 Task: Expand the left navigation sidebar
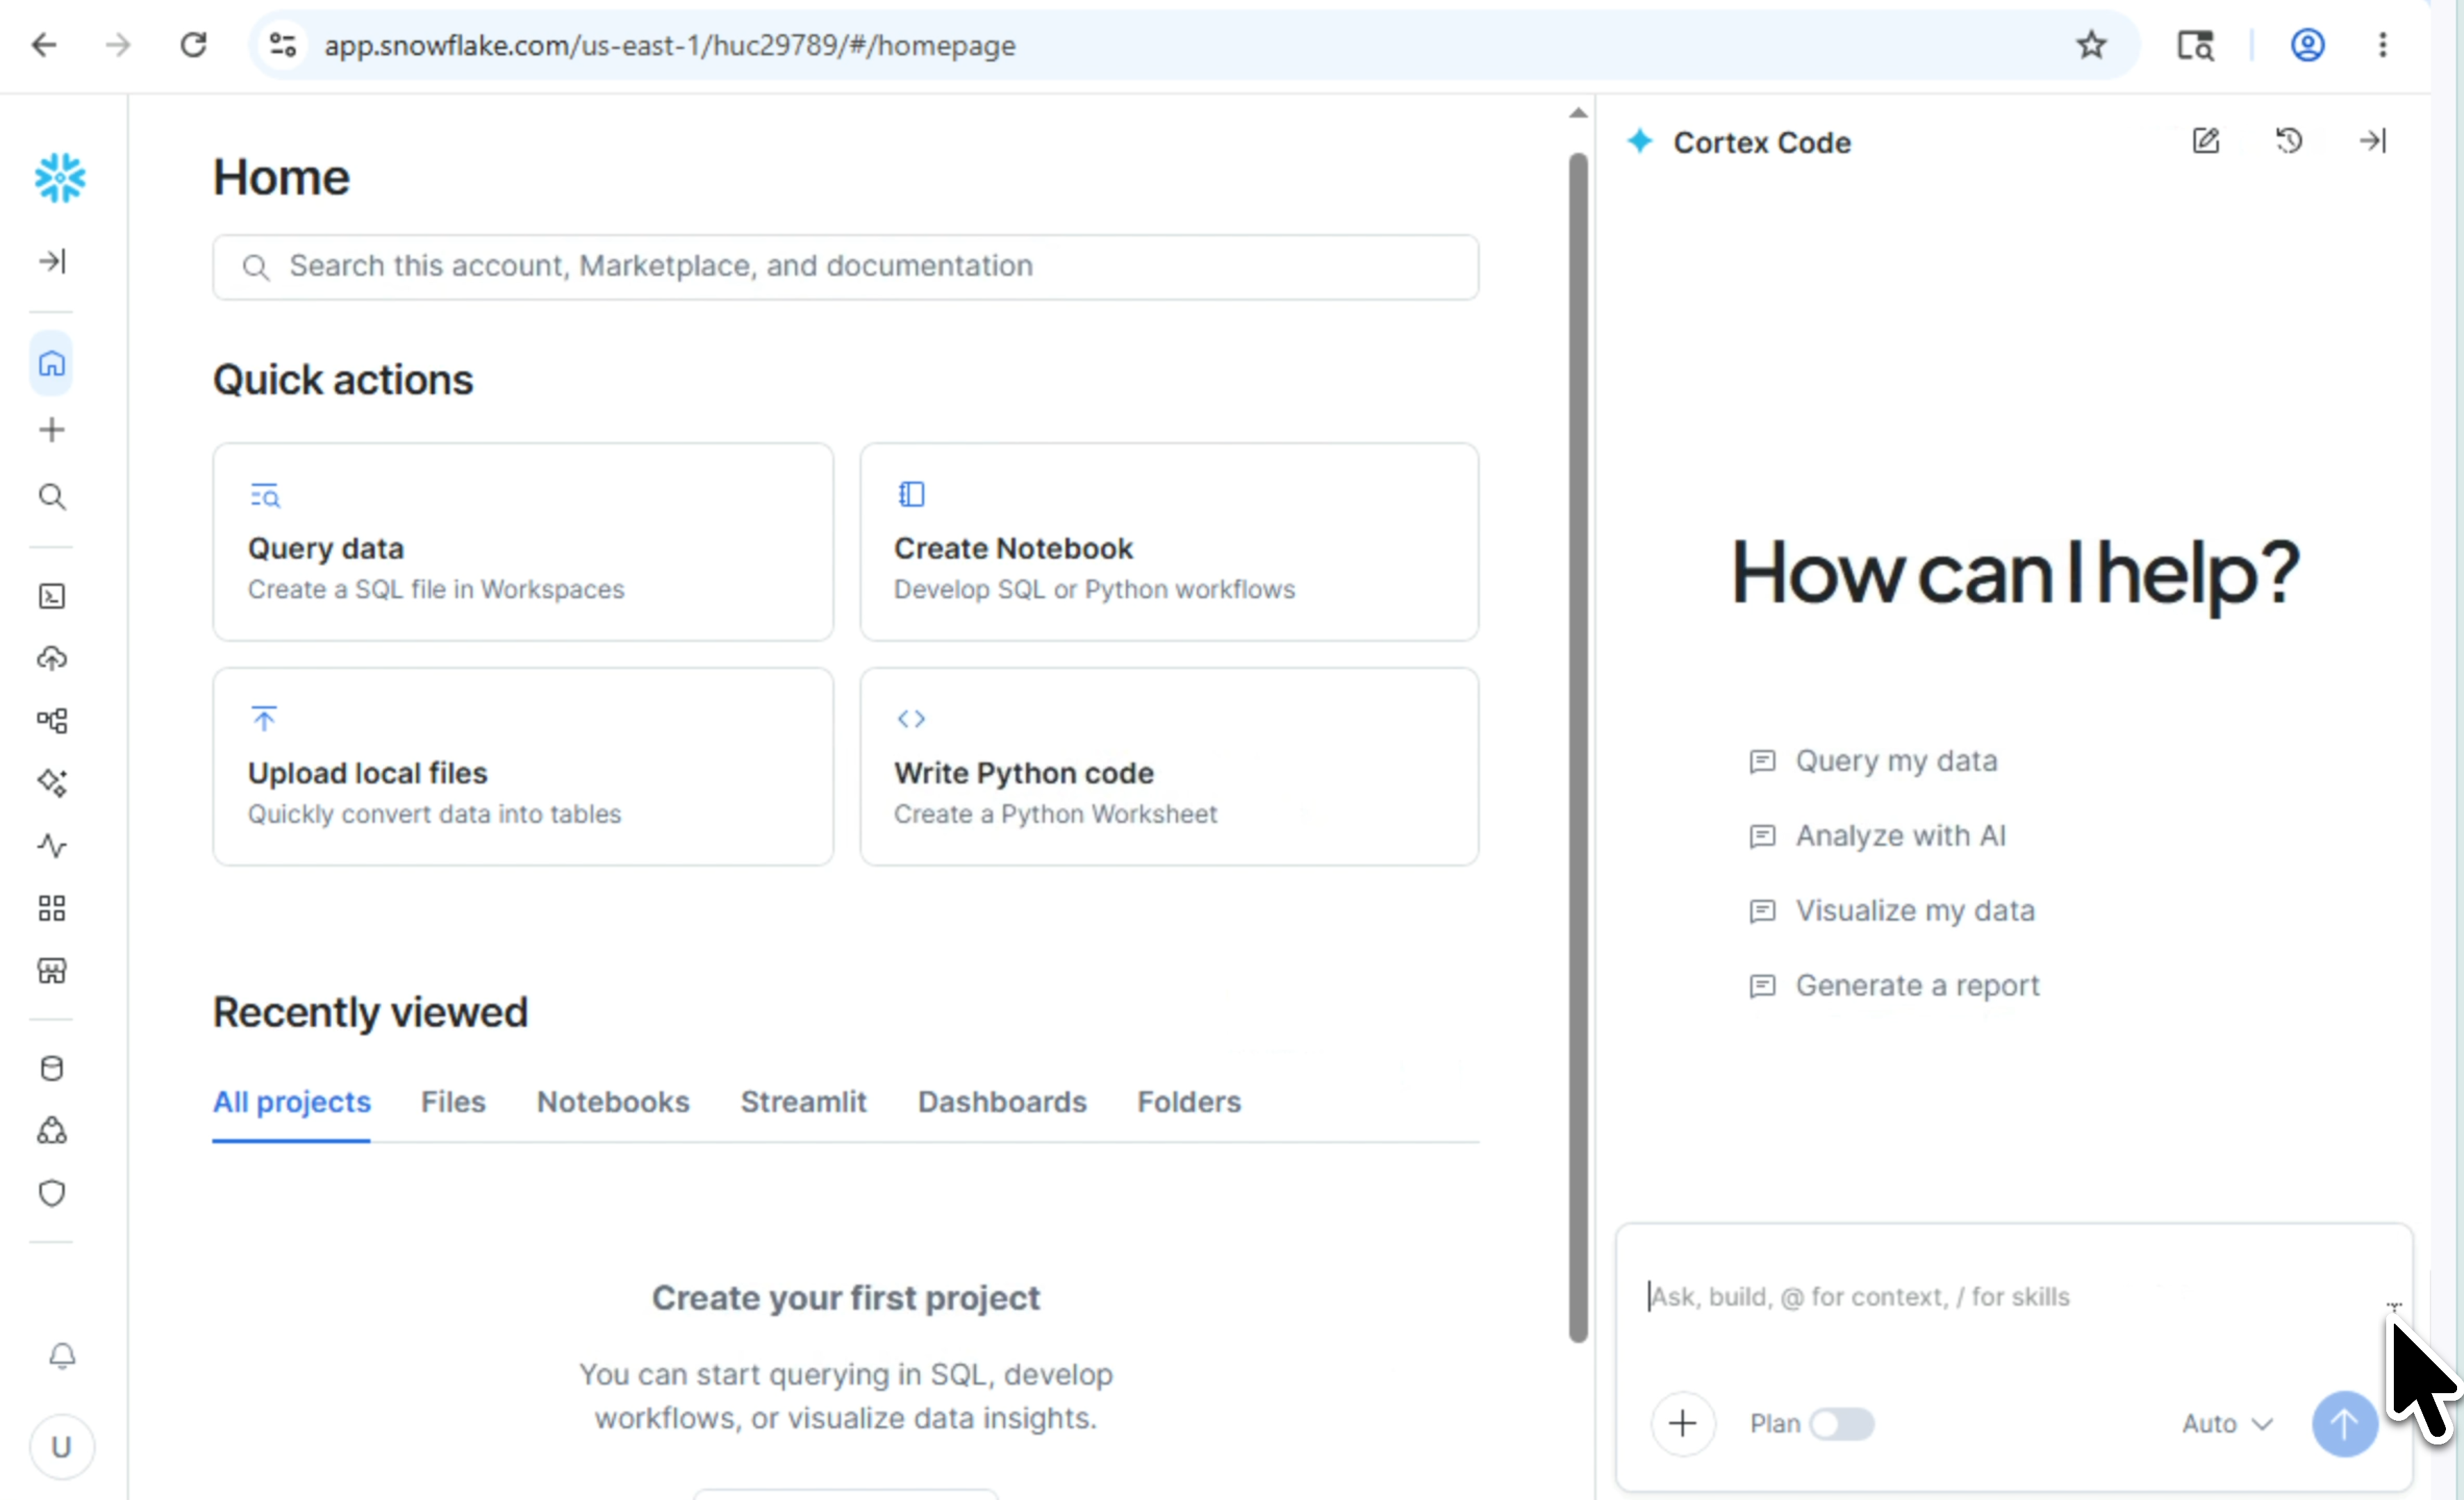52,261
